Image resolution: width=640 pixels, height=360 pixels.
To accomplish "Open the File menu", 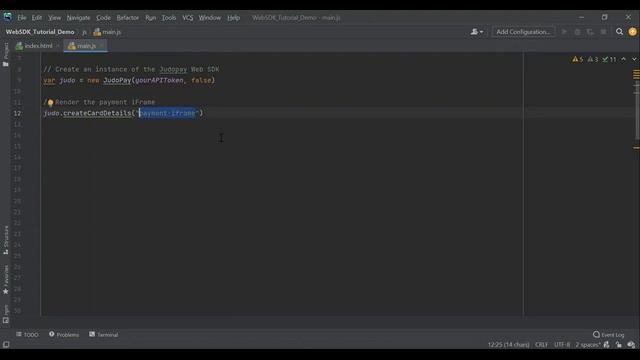I will 22,18.
